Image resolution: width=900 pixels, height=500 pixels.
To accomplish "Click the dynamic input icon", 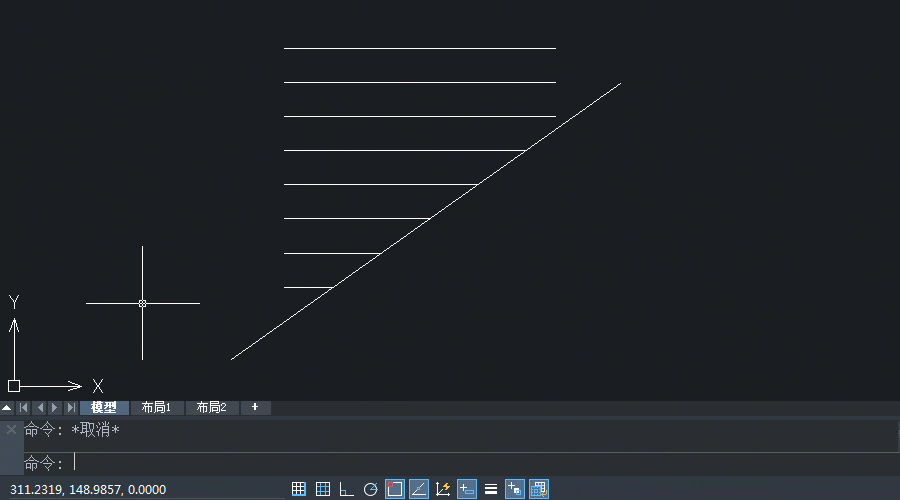I will 467,489.
